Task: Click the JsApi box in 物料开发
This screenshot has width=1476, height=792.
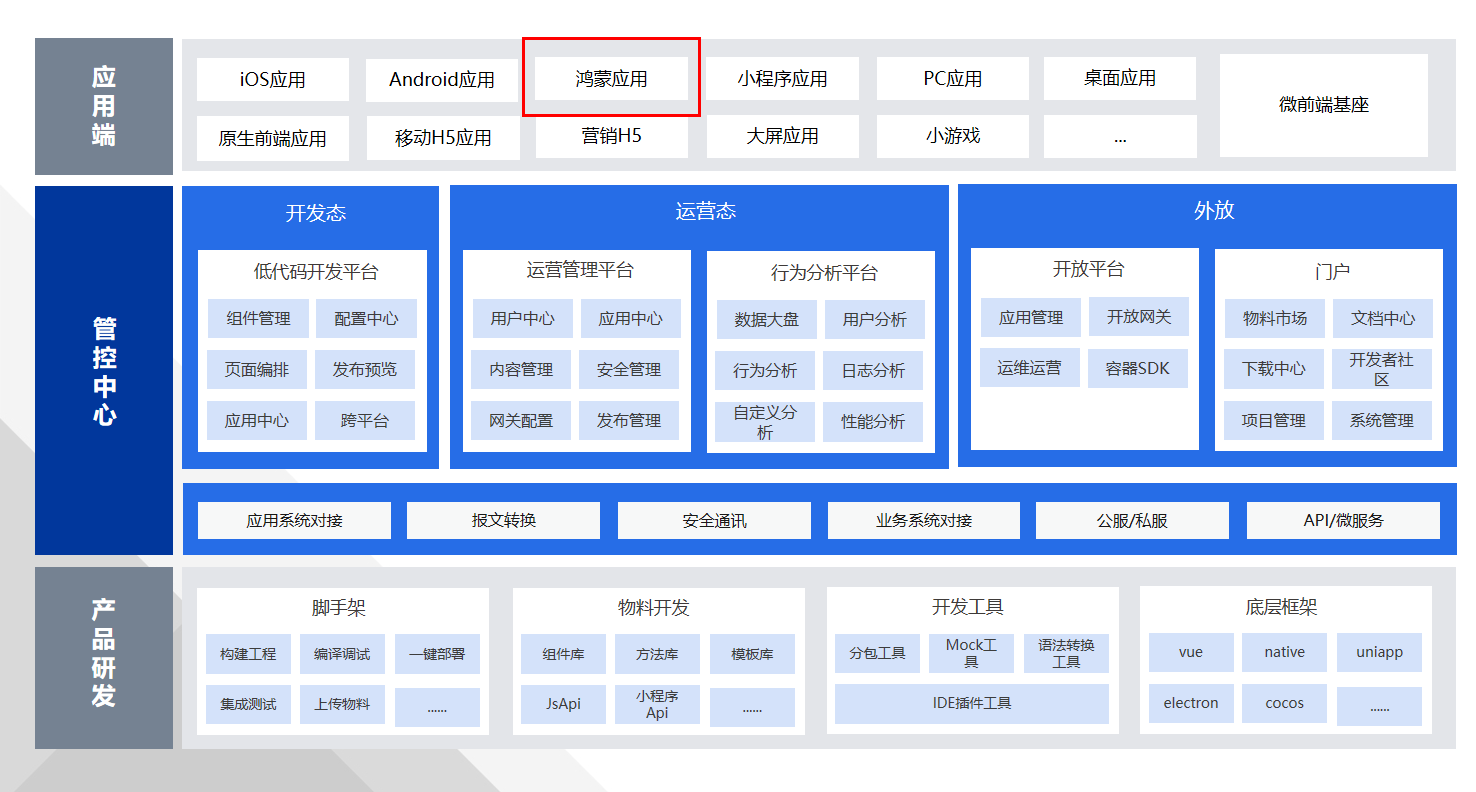Action: coord(563,704)
